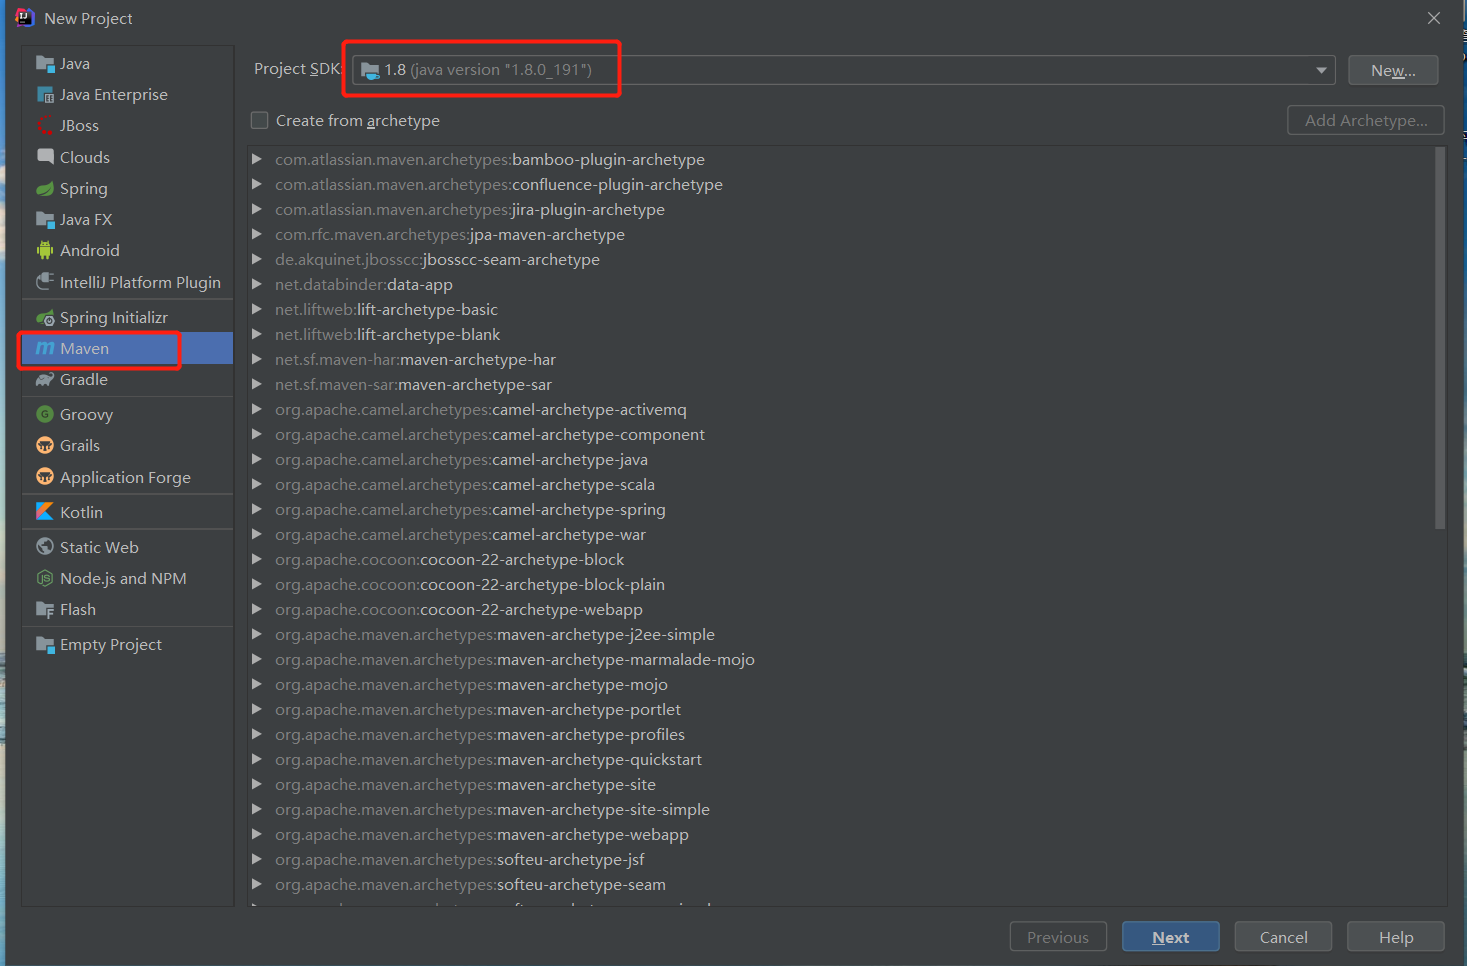The image size is (1467, 966).
Task: Click the Spring leaf icon
Action: 45,189
